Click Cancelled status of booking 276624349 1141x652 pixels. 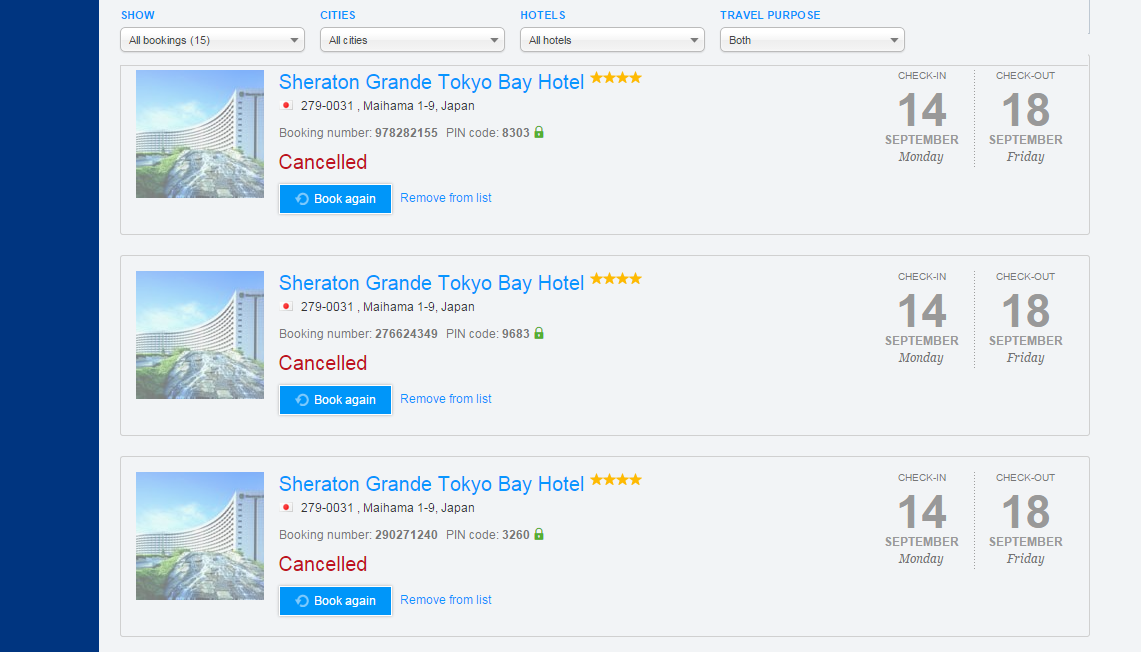click(x=323, y=362)
